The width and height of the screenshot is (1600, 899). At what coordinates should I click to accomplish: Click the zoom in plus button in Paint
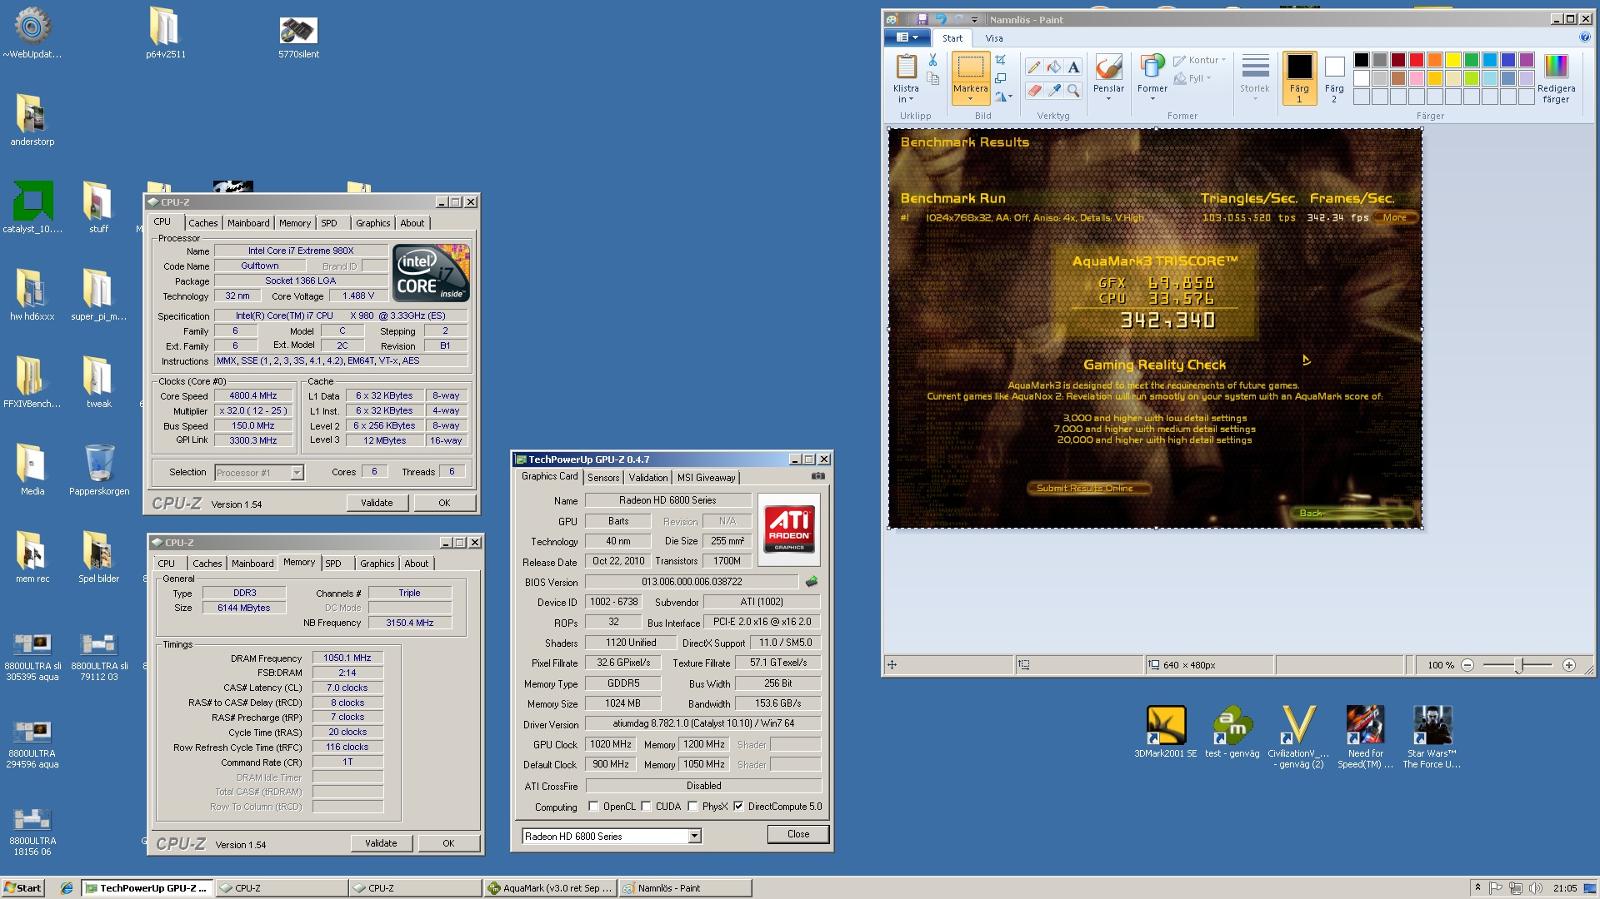point(1569,665)
